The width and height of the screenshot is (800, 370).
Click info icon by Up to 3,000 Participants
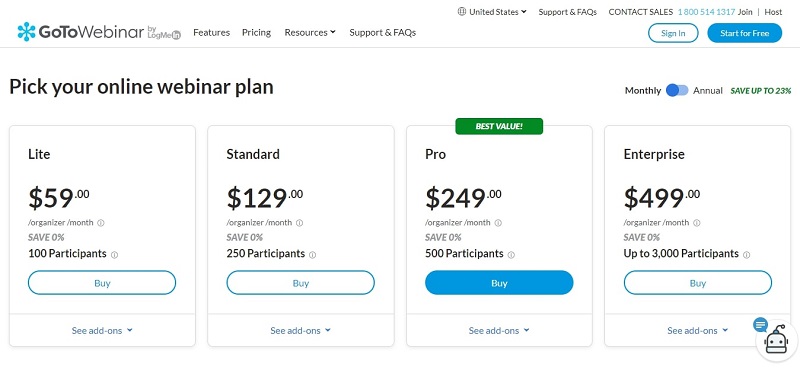[x=746, y=255]
